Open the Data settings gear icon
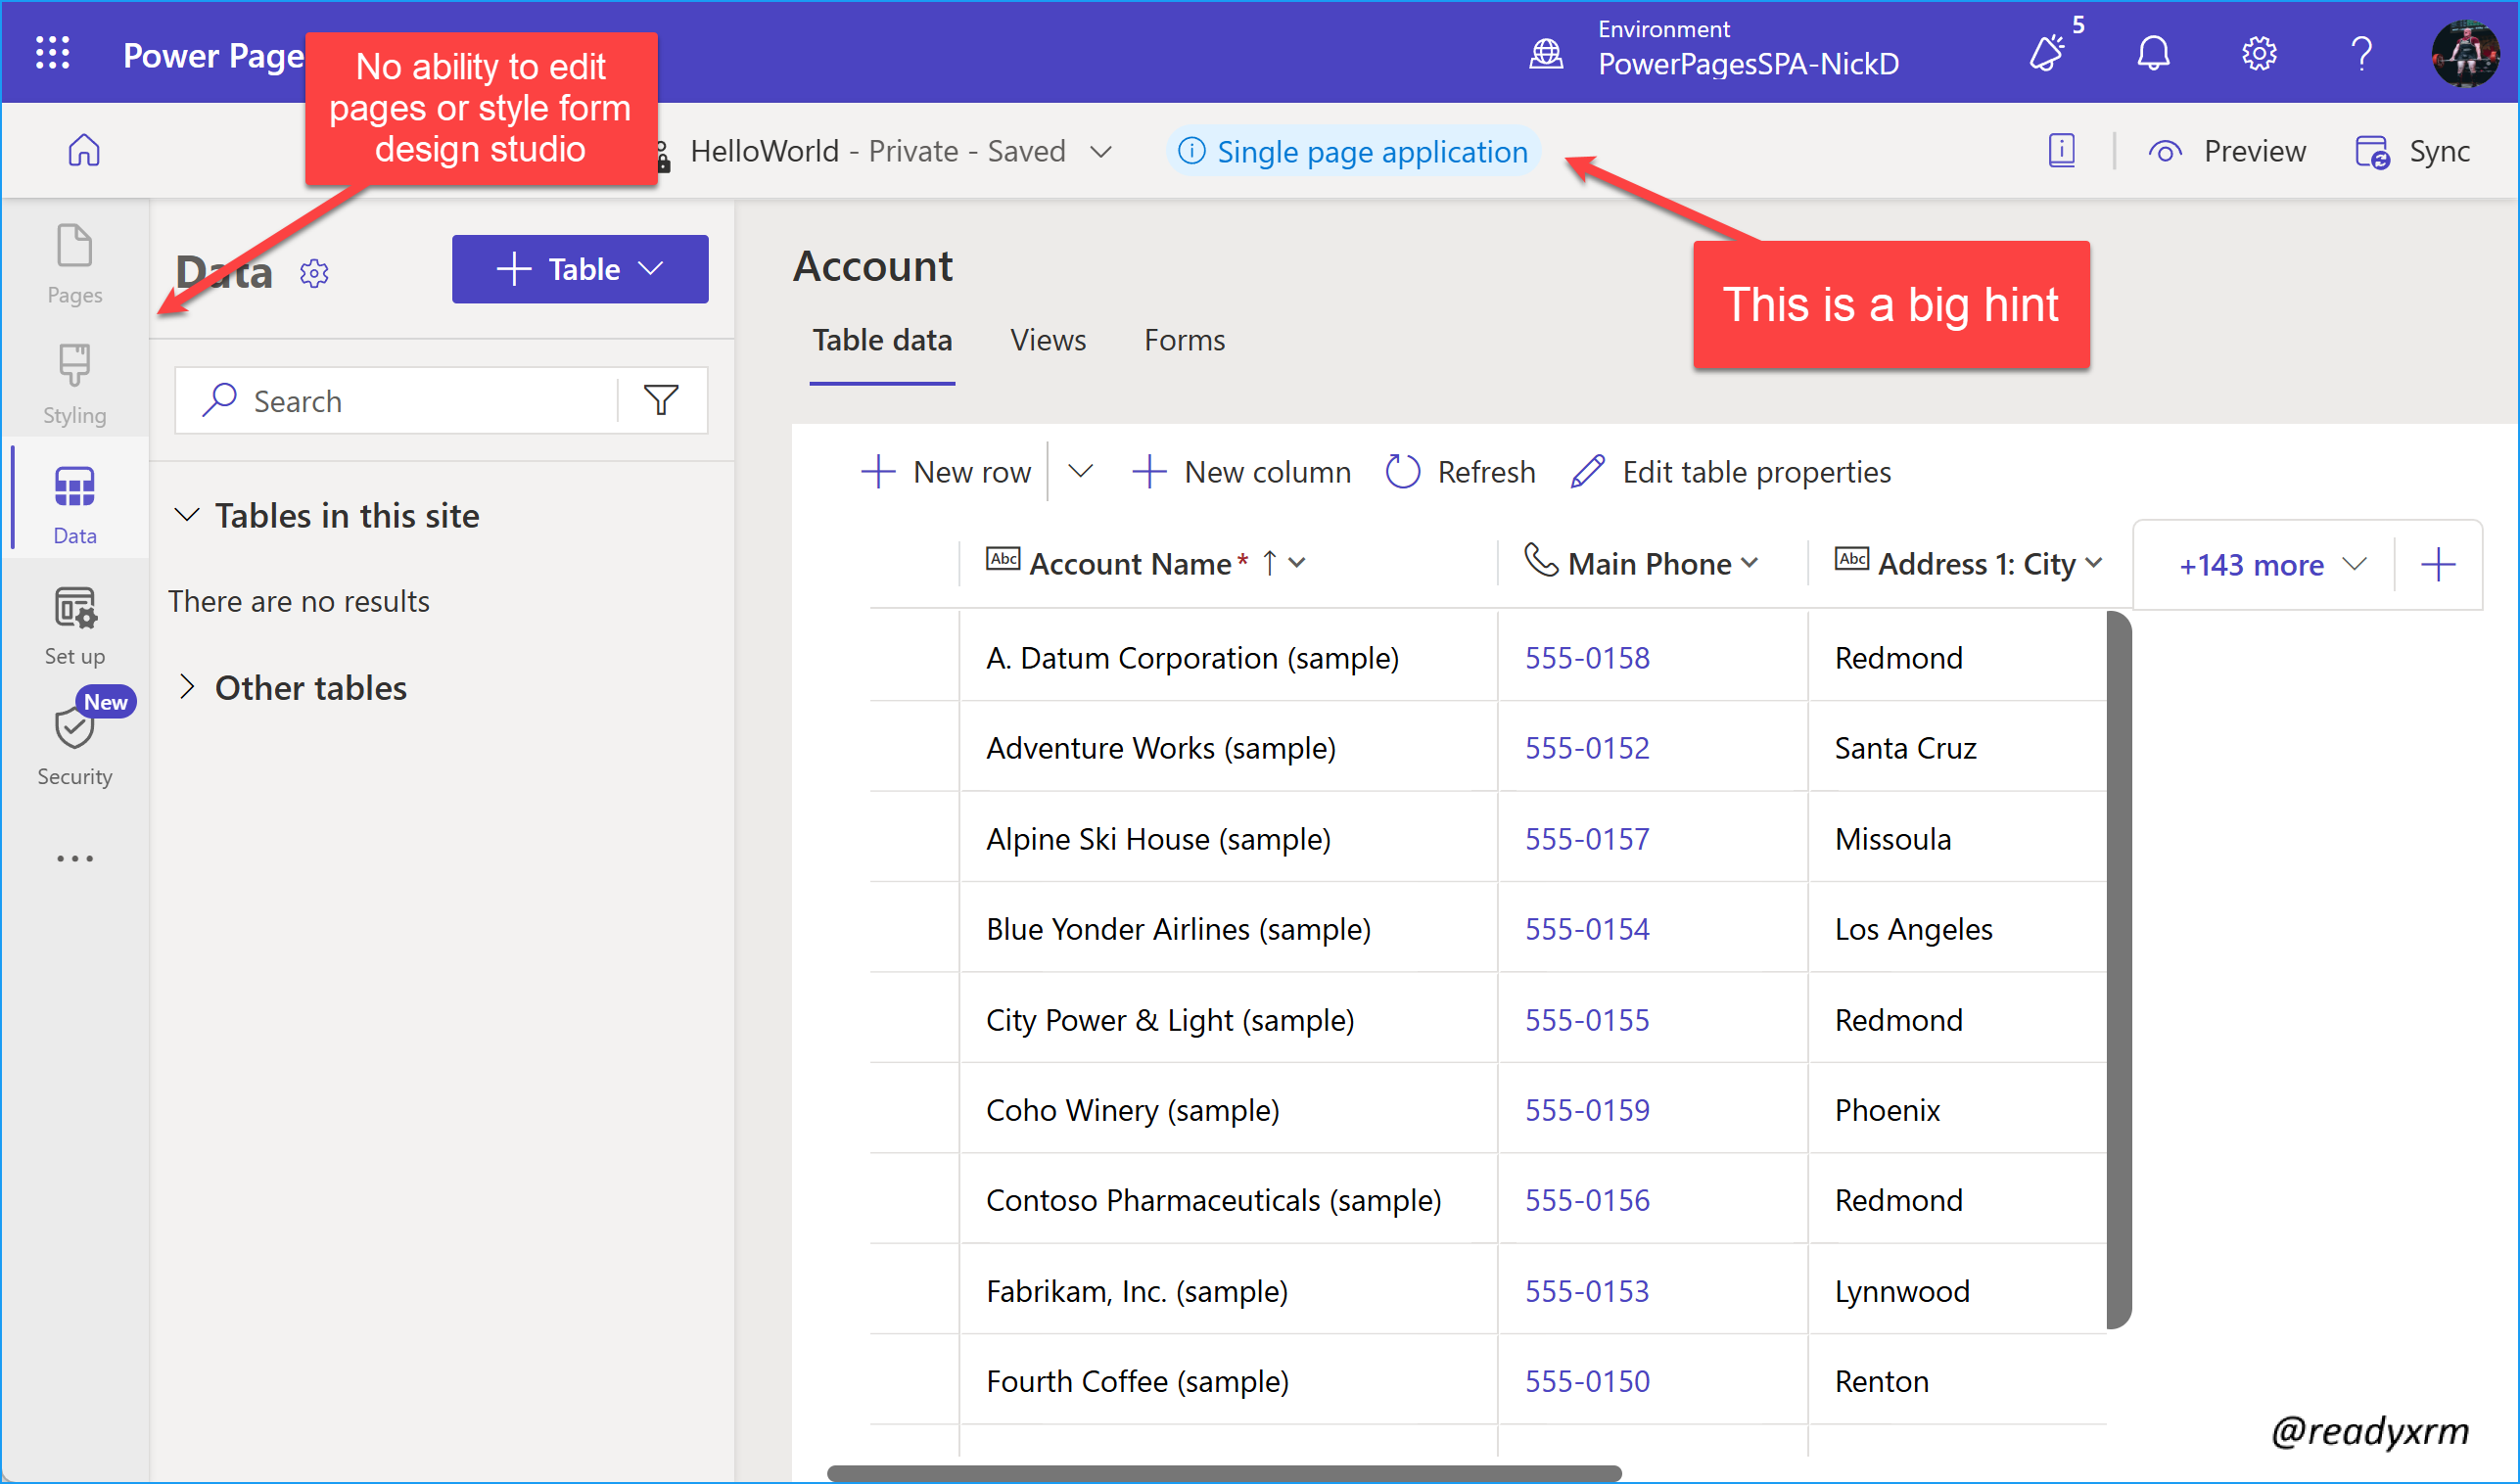This screenshot has height=1484, width=2520. tap(314, 272)
